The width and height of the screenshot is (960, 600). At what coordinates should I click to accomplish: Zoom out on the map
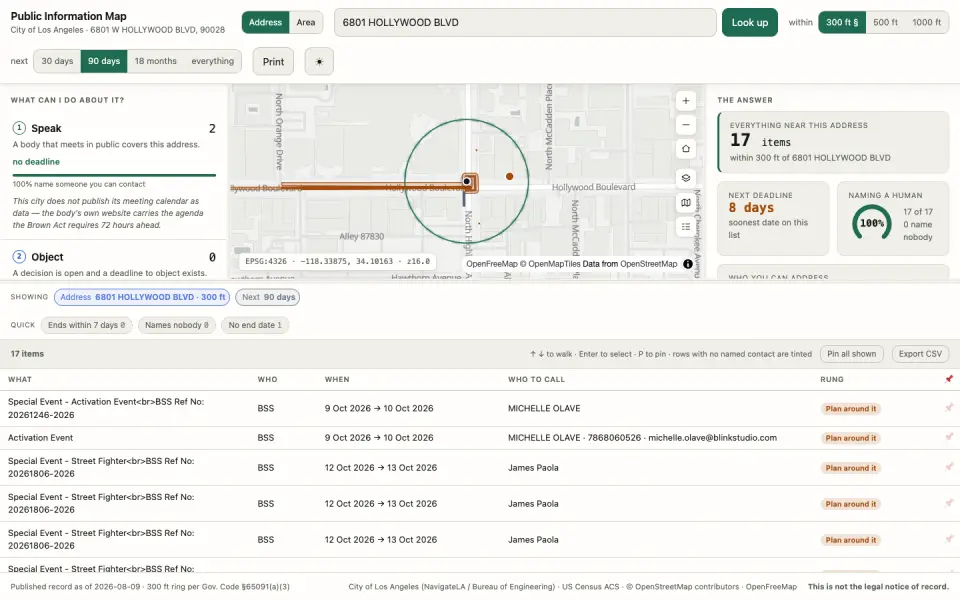point(686,125)
